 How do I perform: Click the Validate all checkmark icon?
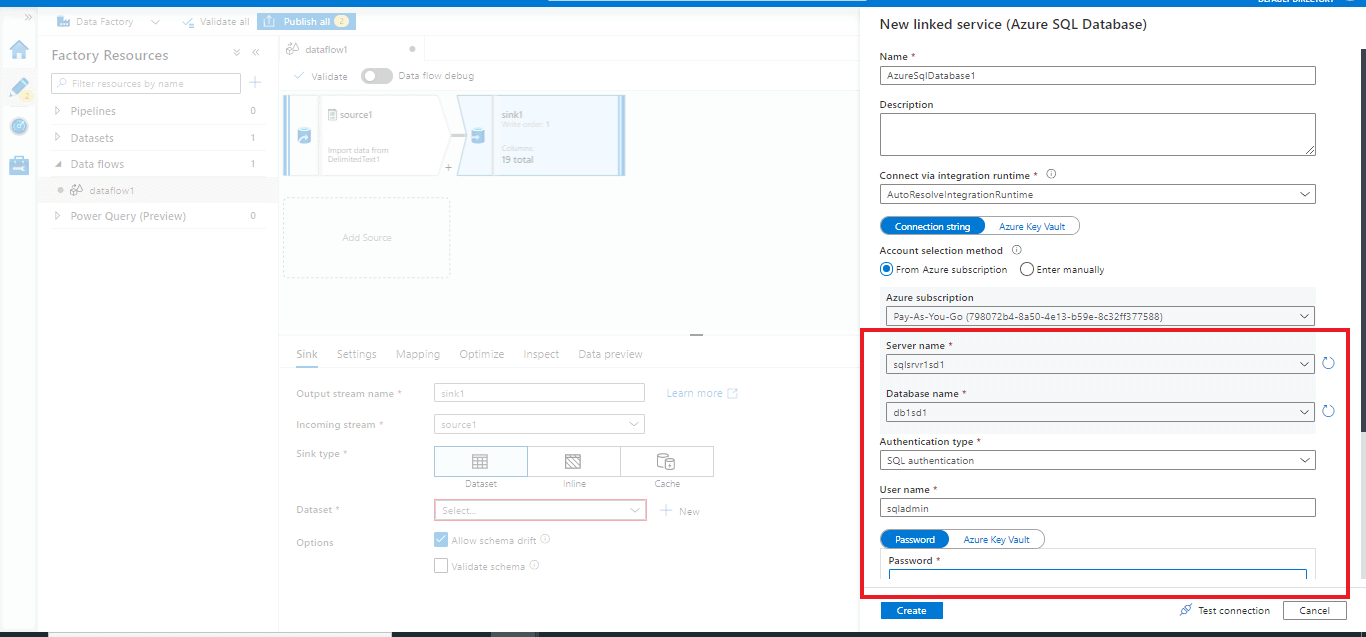point(189,21)
